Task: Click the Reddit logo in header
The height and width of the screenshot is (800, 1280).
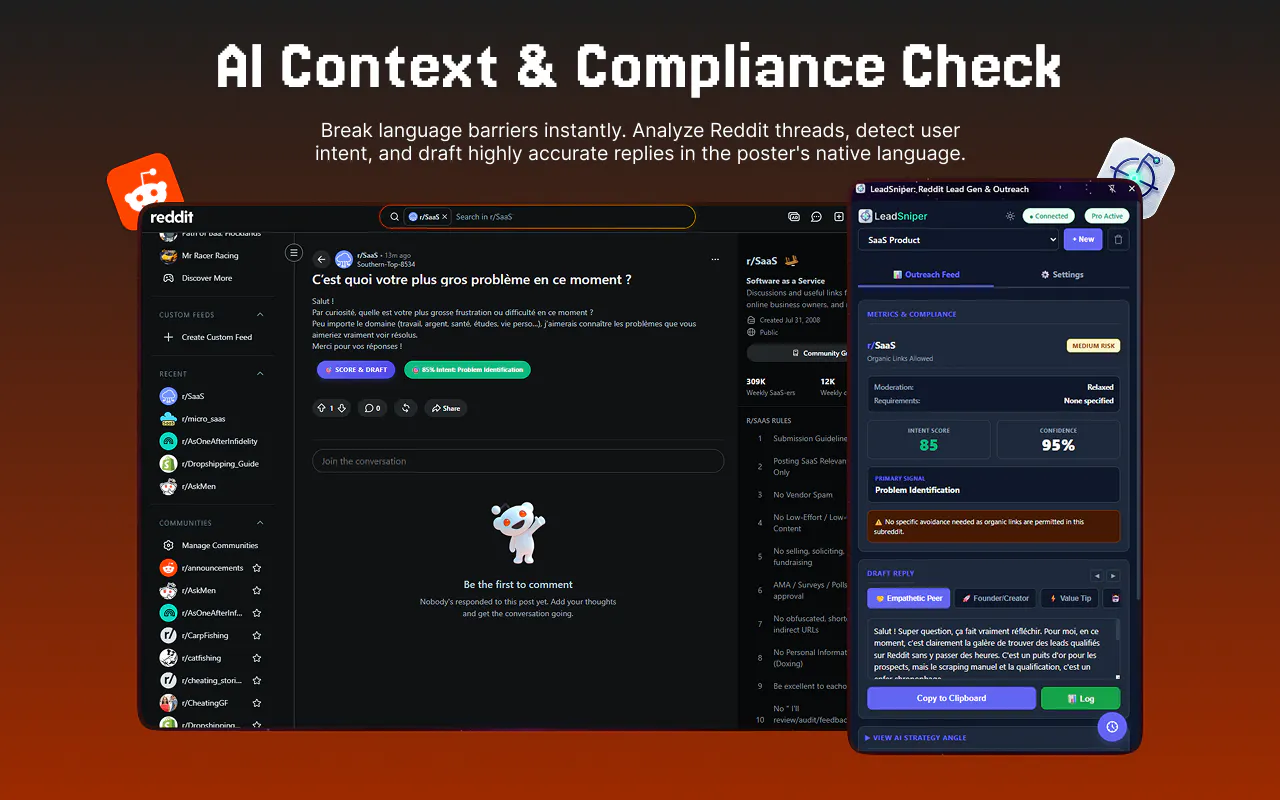Action: point(172,217)
